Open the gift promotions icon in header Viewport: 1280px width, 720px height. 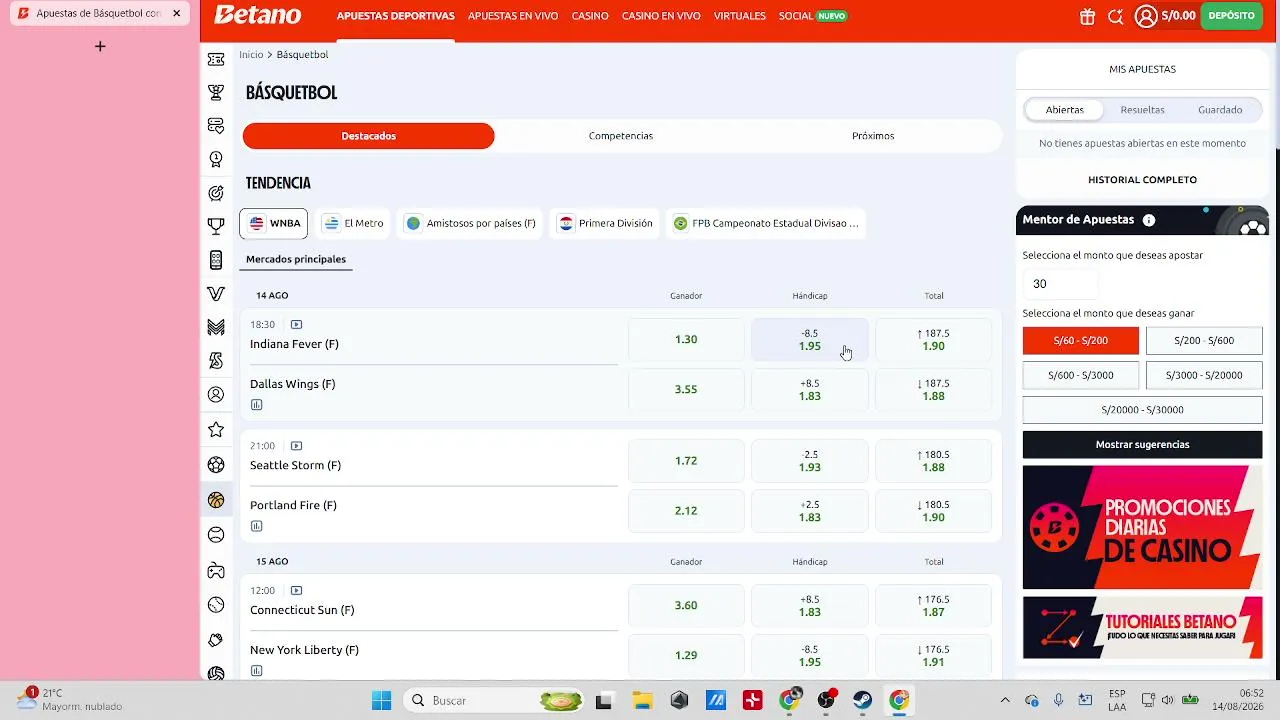1087,16
